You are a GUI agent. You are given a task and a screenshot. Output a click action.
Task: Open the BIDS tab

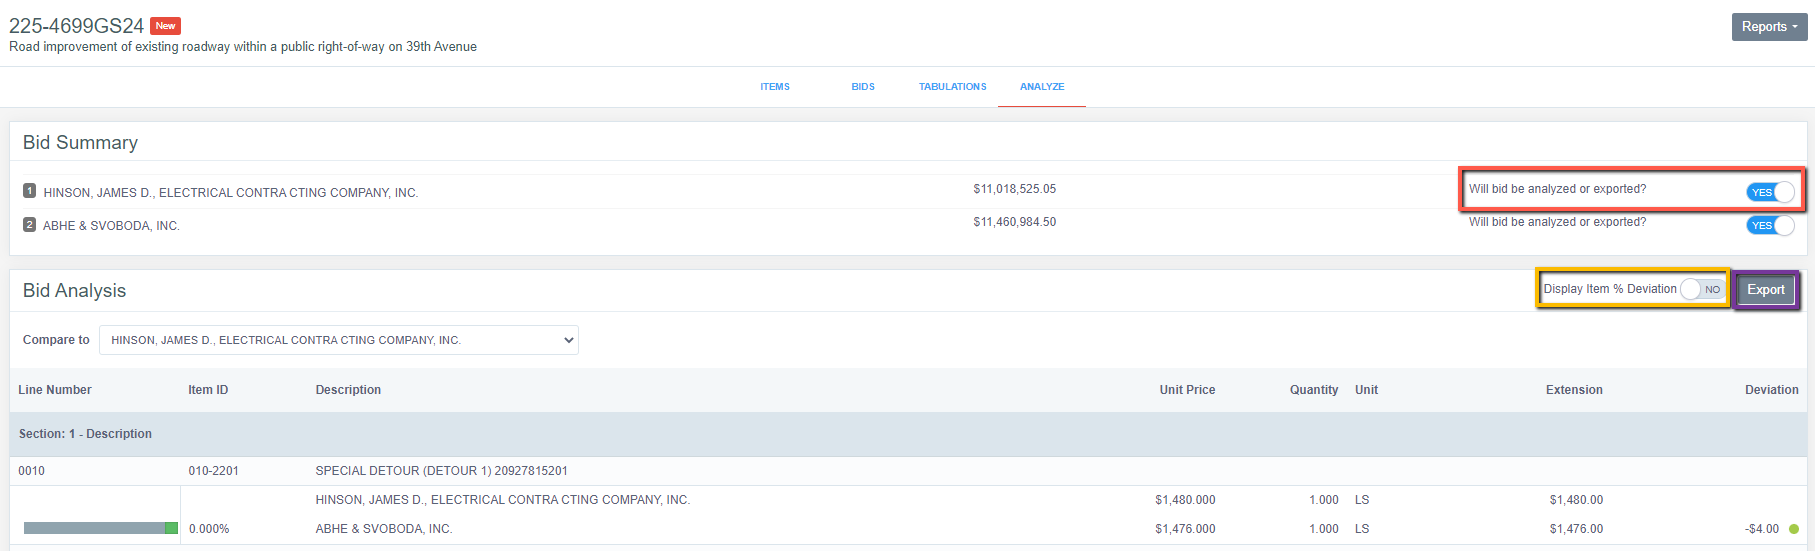point(863,87)
